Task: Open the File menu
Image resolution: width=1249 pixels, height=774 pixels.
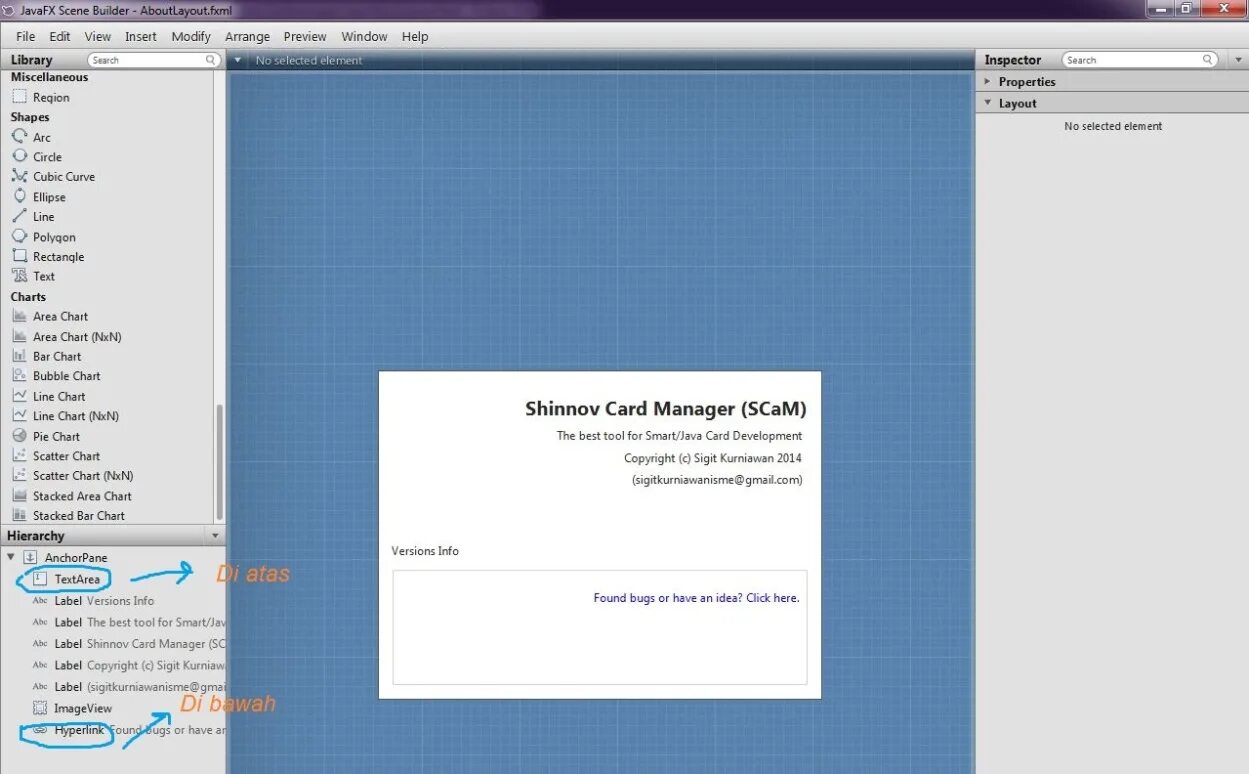Action: click(26, 36)
